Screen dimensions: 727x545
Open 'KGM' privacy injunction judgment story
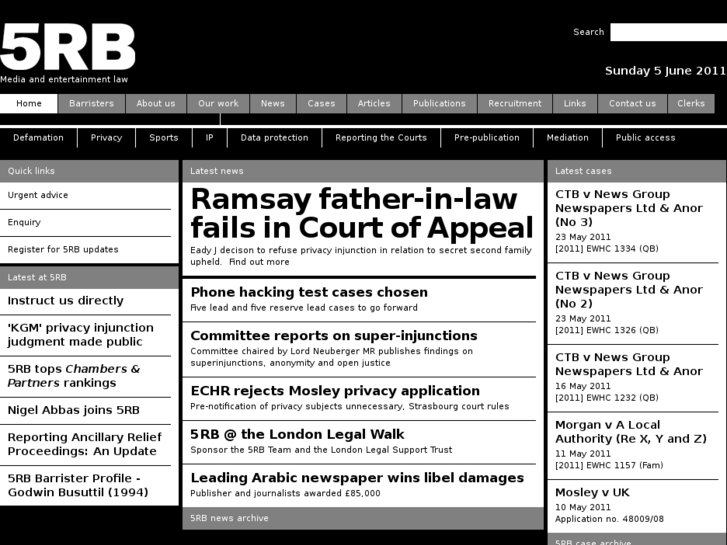pos(80,334)
